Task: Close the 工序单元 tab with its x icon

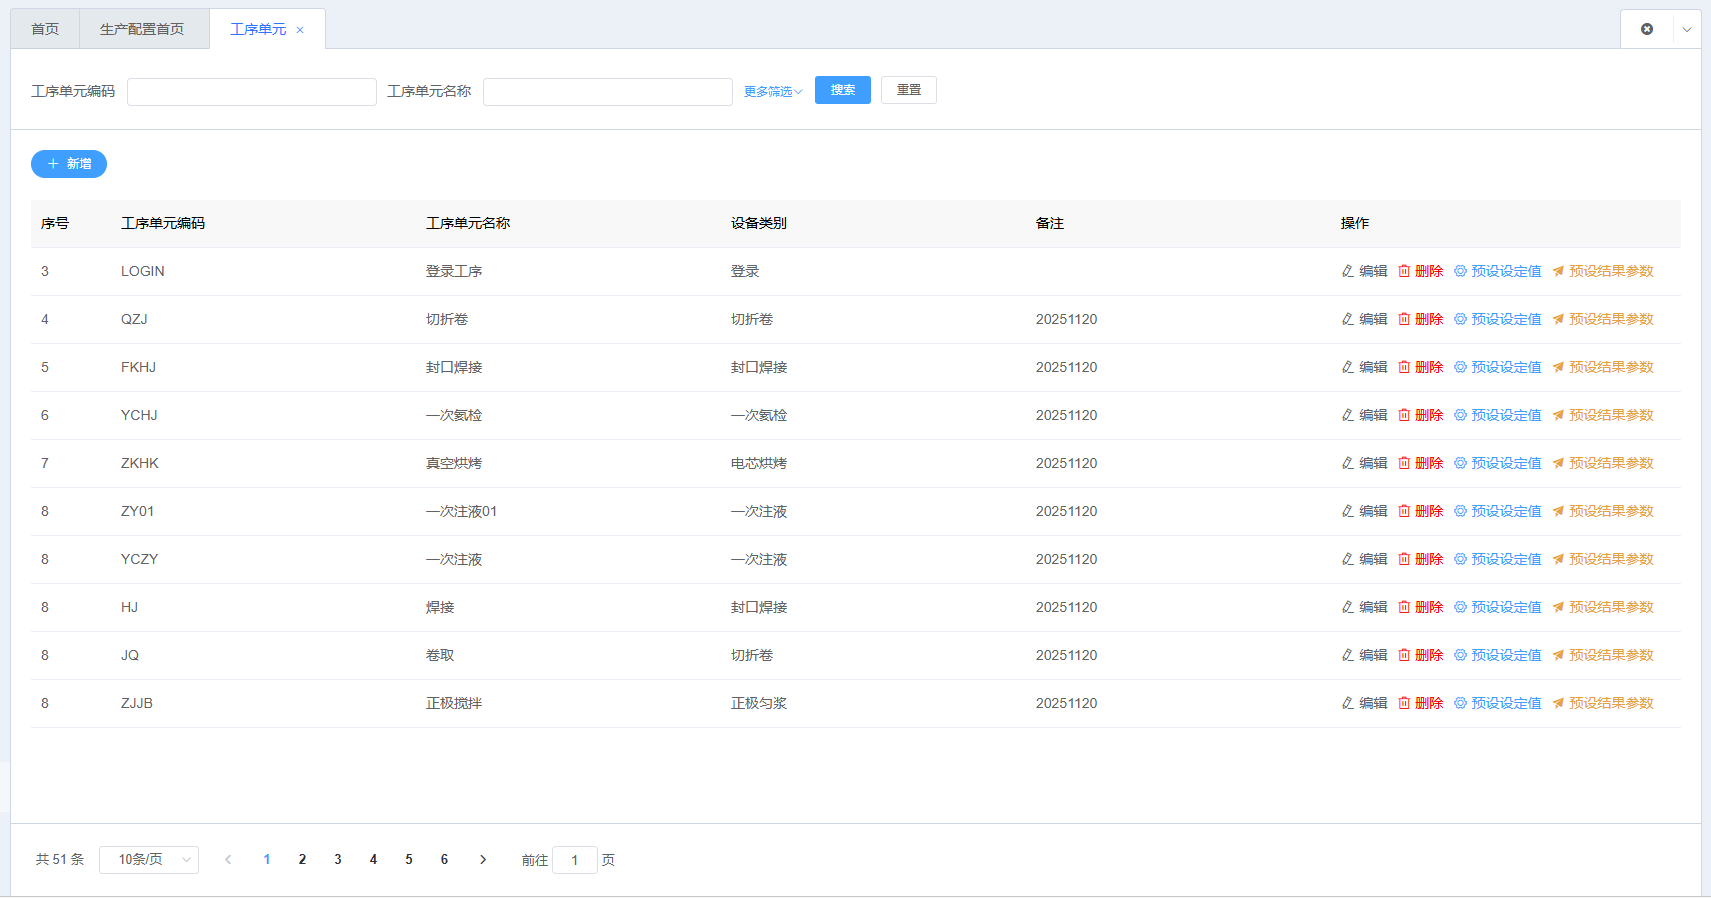Action: click(x=300, y=30)
